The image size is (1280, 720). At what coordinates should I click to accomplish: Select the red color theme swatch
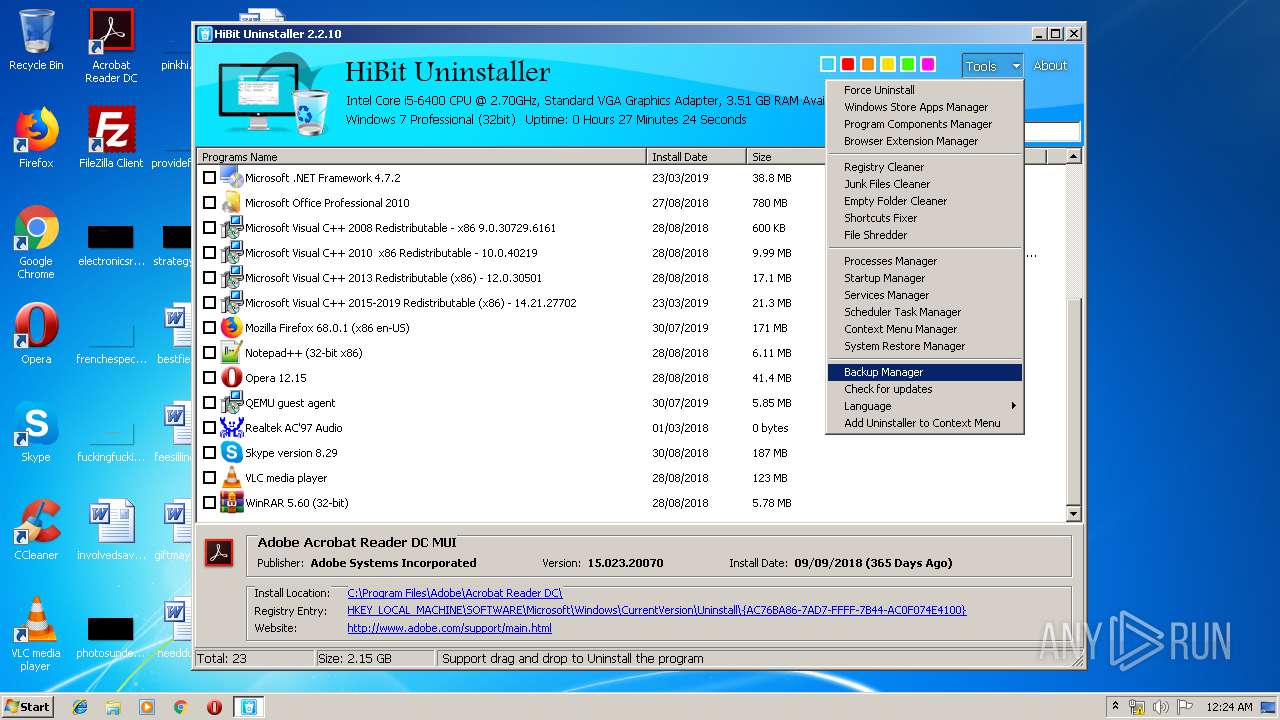click(x=848, y=64)
